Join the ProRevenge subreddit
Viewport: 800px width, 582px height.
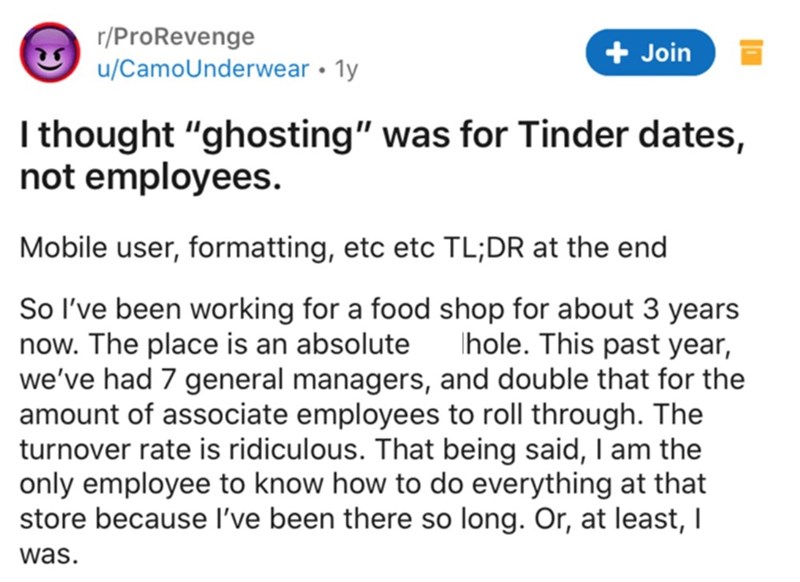(650, 52)
